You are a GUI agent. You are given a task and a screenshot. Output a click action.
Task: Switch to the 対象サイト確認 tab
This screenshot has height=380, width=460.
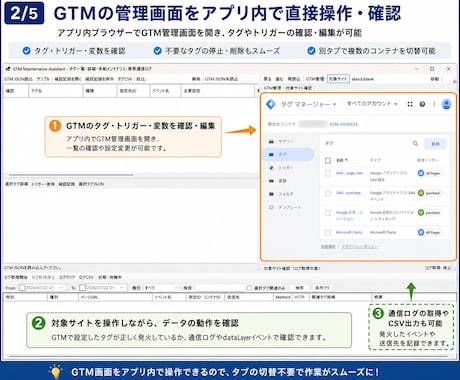click(299, 88)
